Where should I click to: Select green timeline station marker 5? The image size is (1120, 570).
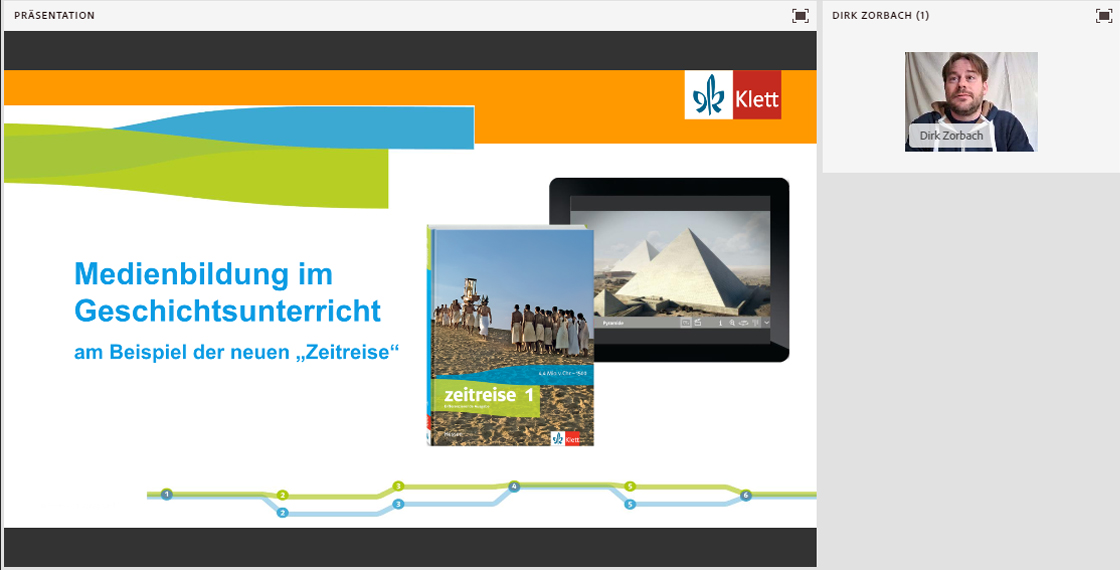(x=629, y=486)
